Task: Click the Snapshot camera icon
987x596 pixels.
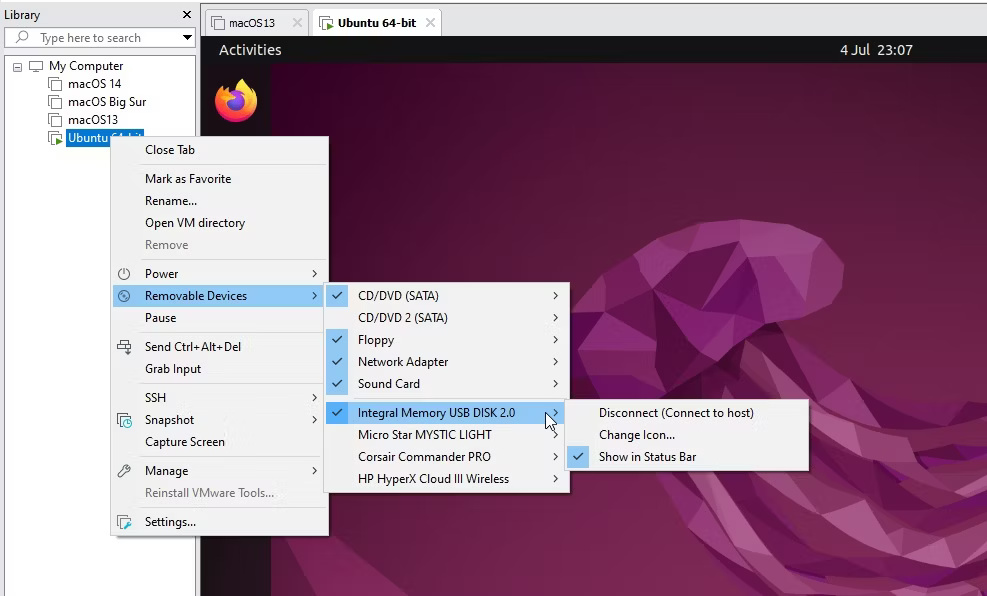Action: point(124,420)
